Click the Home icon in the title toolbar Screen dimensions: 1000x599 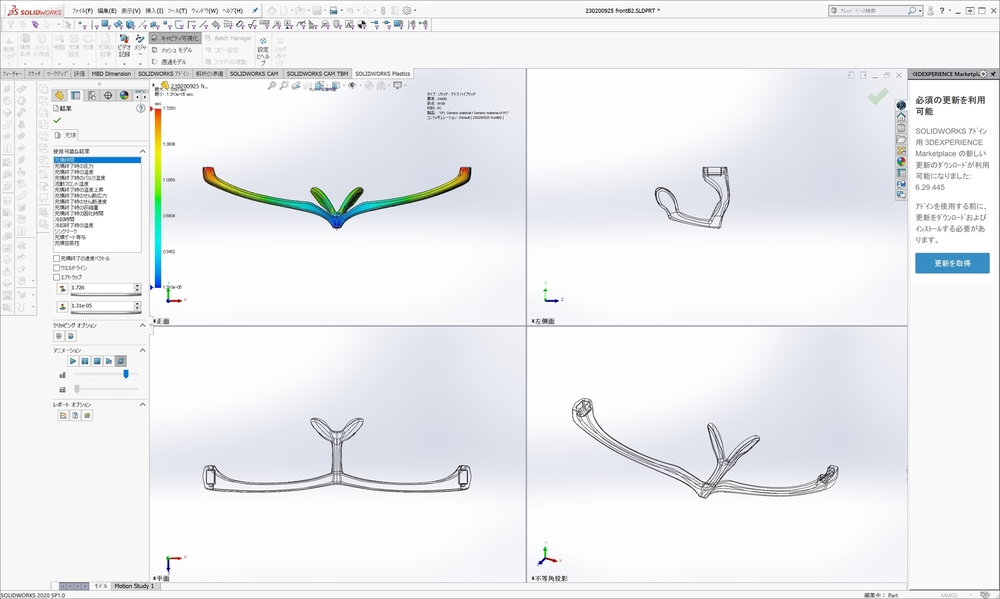click(272, 10)
